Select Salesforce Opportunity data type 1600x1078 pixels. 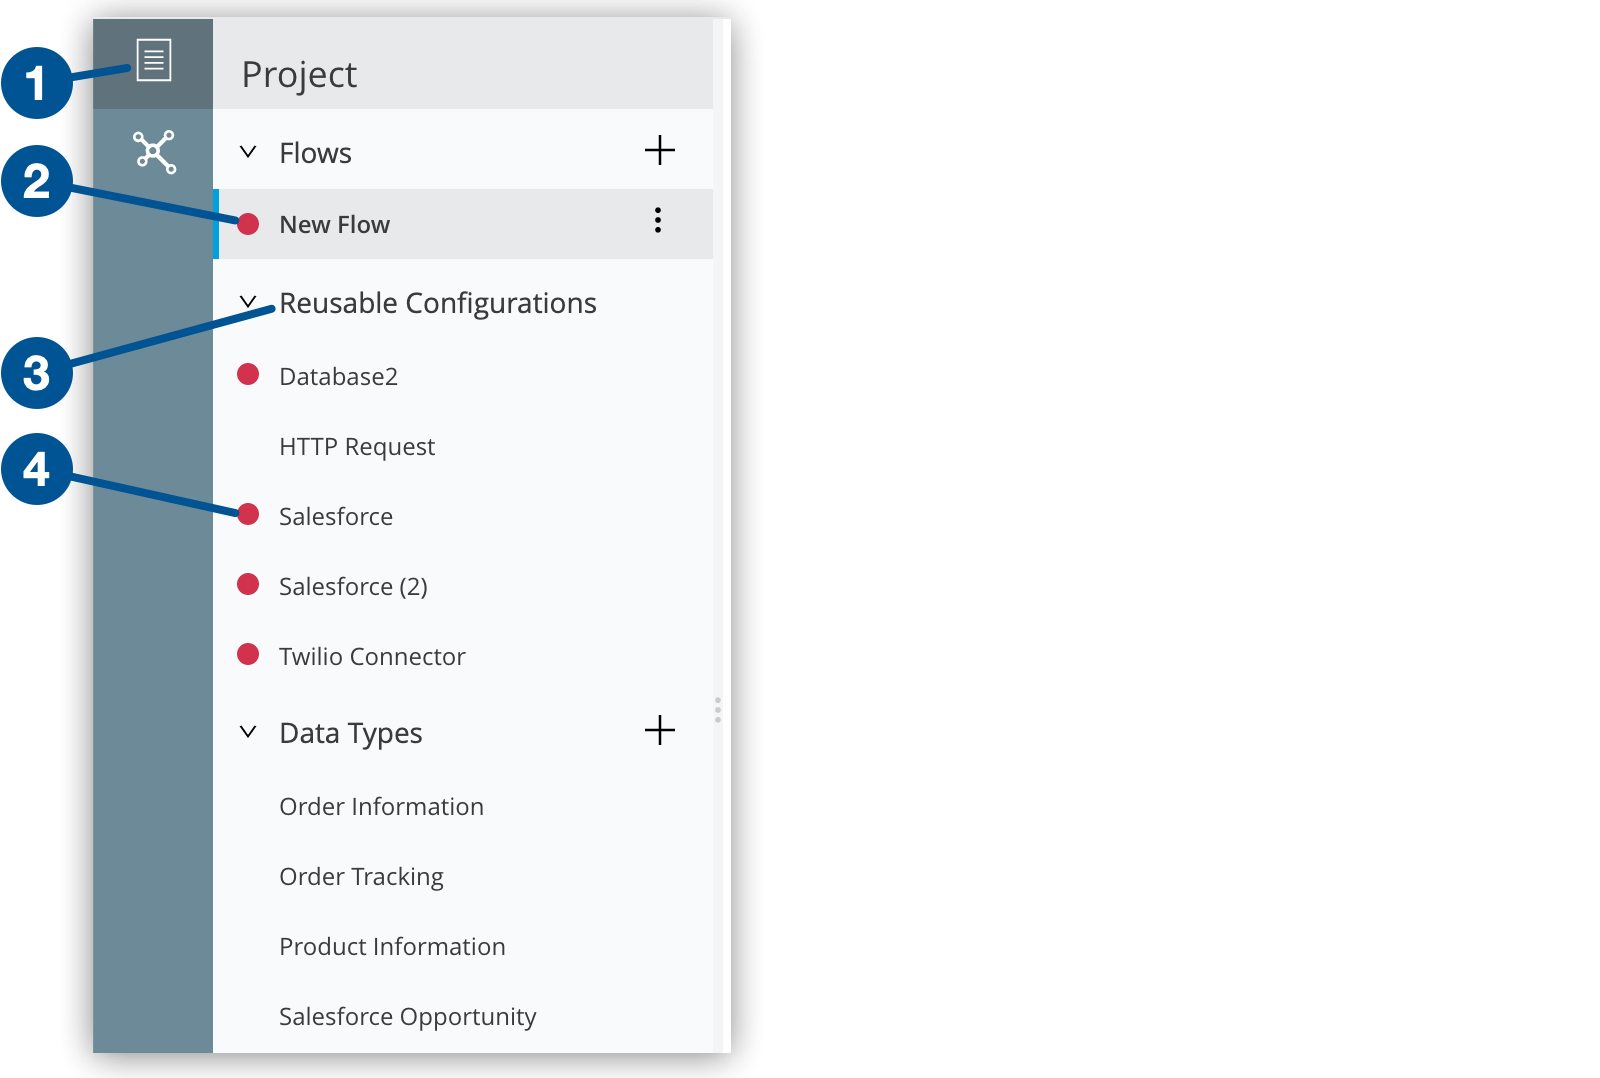point(407,1017)
